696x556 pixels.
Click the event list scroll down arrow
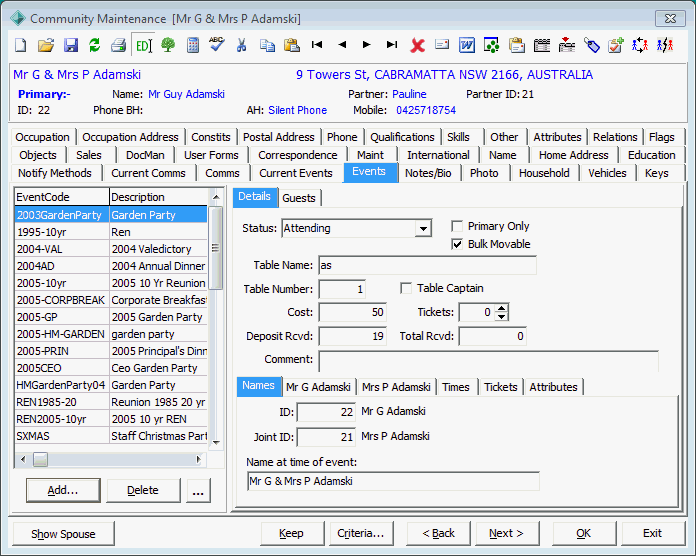(216, 442)
